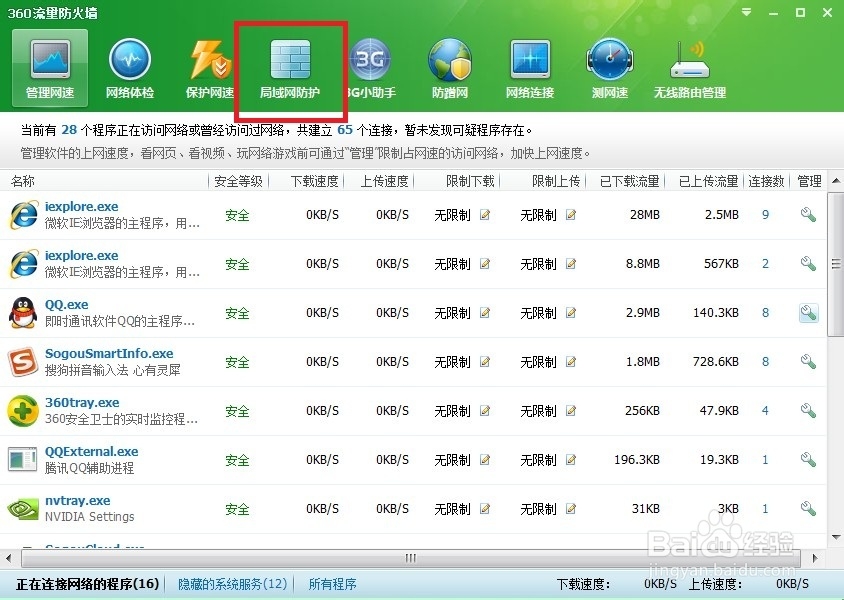Open manage wrench for SogouSmartInfo.exe
The height and width of the screenshot is (600, 844).
[x=808, y=362]
